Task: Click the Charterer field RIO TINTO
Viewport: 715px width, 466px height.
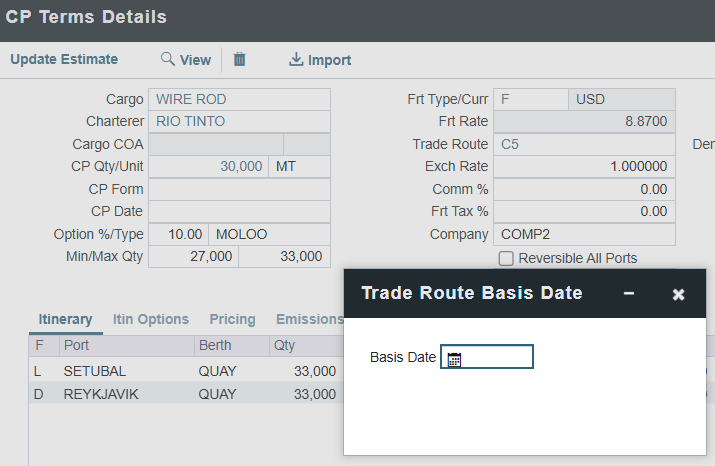Action: [x=239, y=122]
